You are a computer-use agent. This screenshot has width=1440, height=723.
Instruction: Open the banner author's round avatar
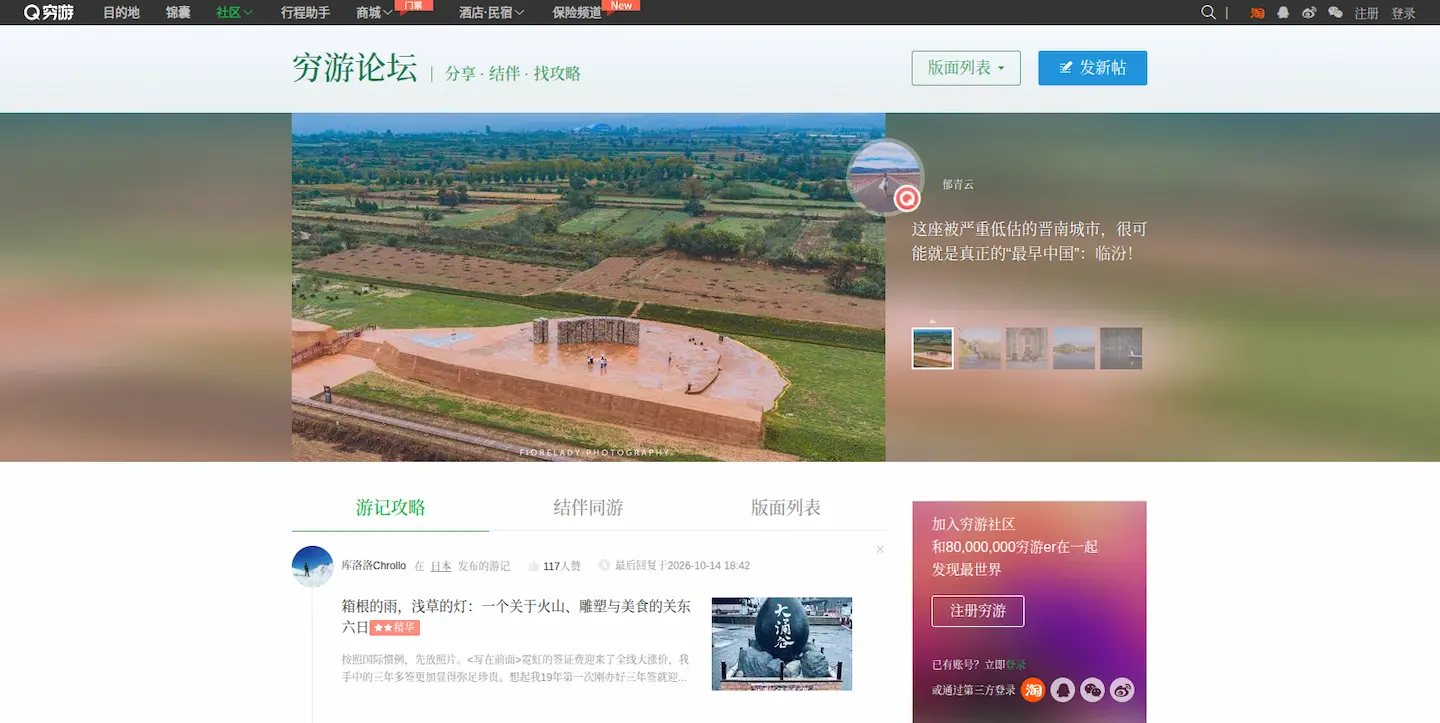pos(885,178)
